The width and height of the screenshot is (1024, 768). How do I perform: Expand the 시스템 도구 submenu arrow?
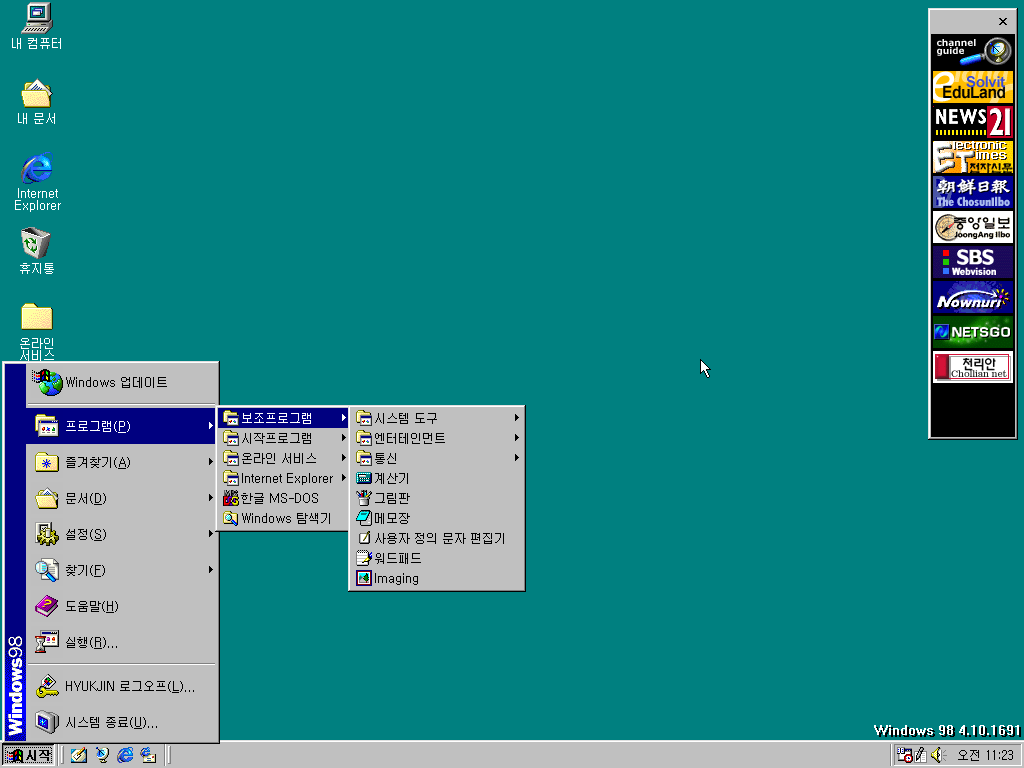(x=517, y=418)
